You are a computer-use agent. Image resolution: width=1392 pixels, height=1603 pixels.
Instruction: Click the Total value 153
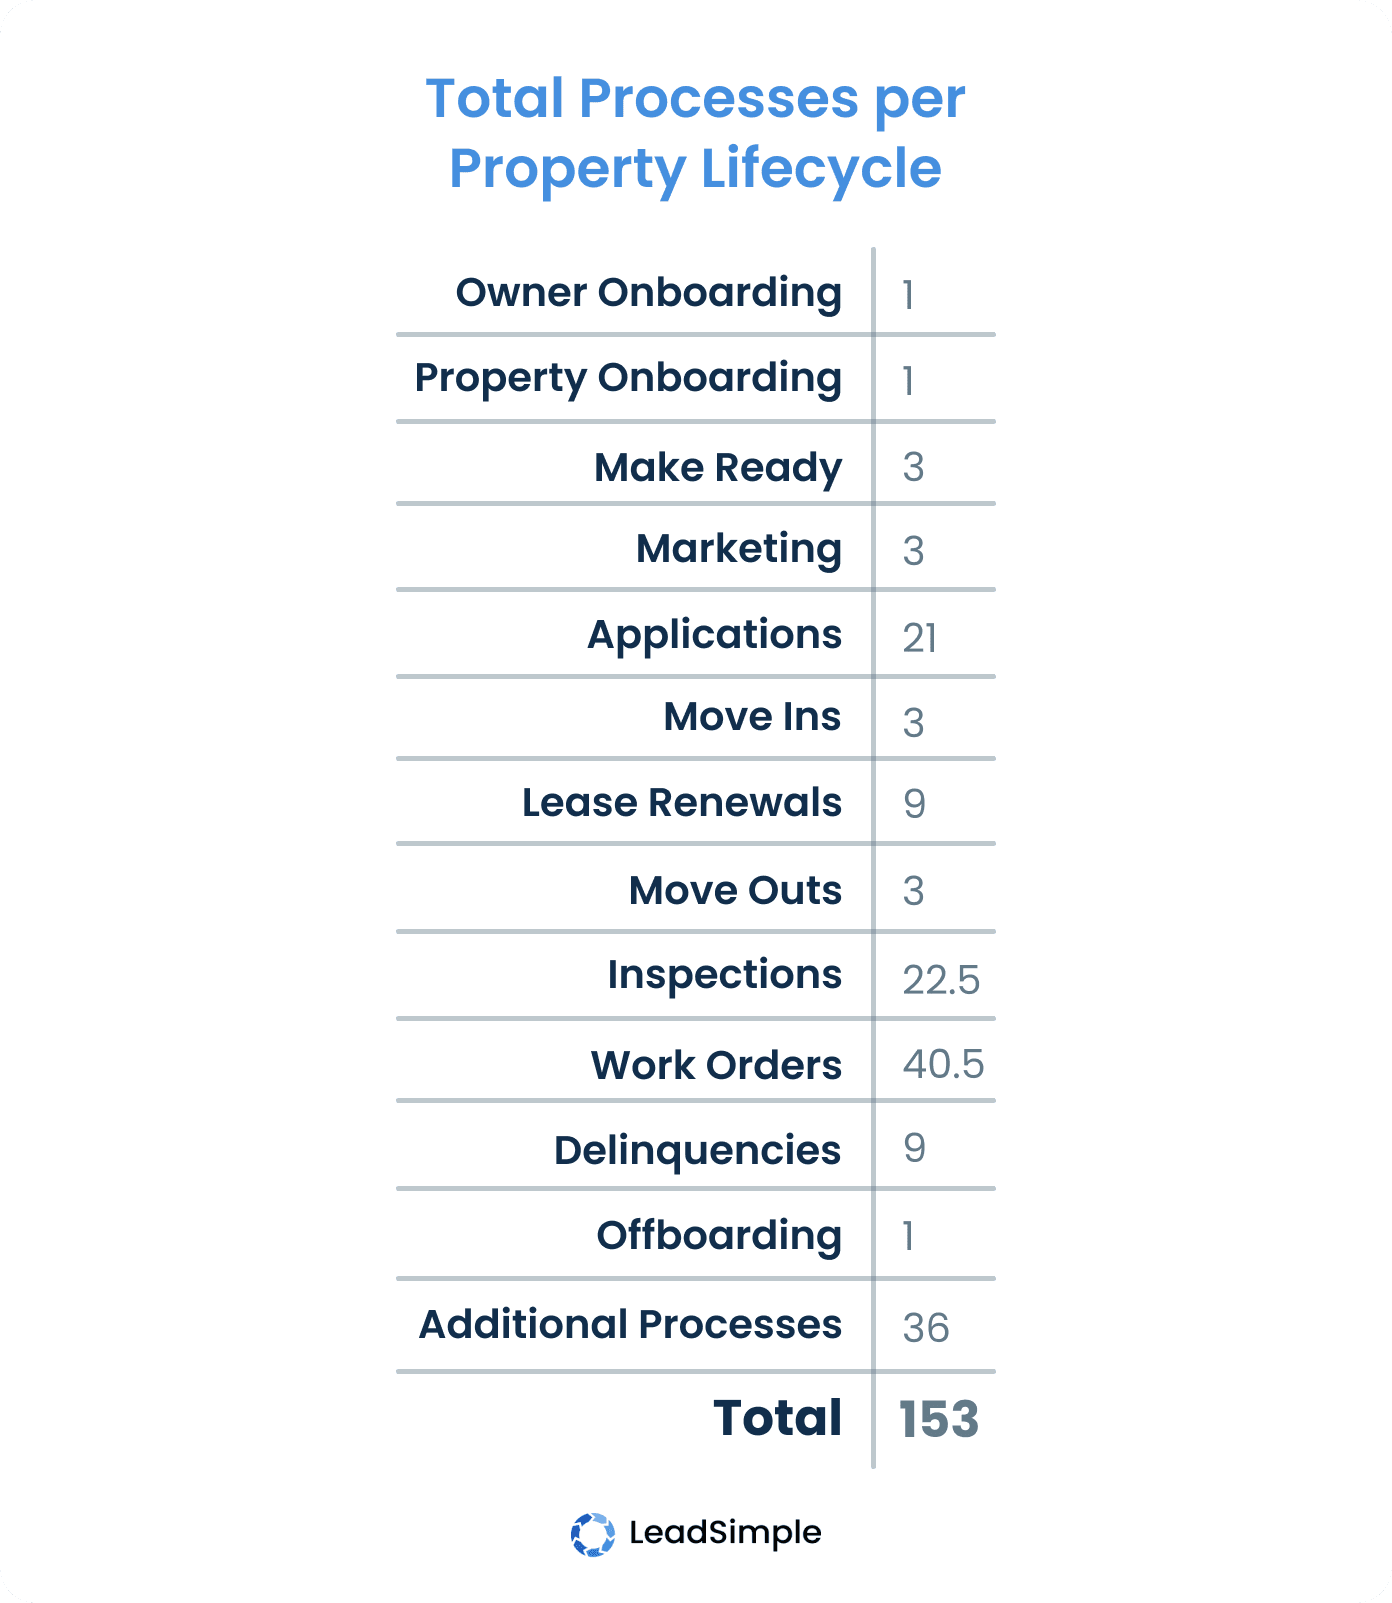(938, 1419)
